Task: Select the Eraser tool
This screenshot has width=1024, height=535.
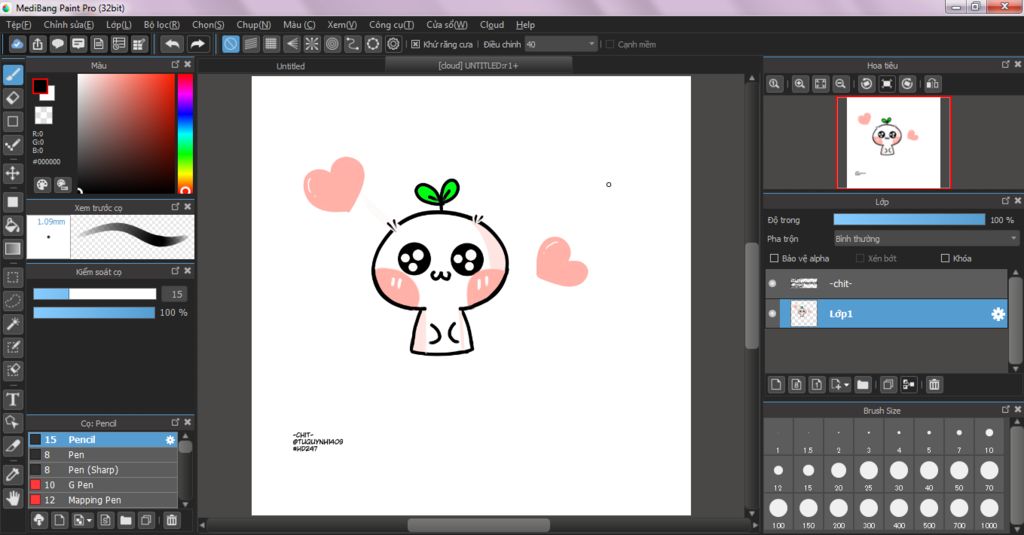Action: [x=13, y=98]
